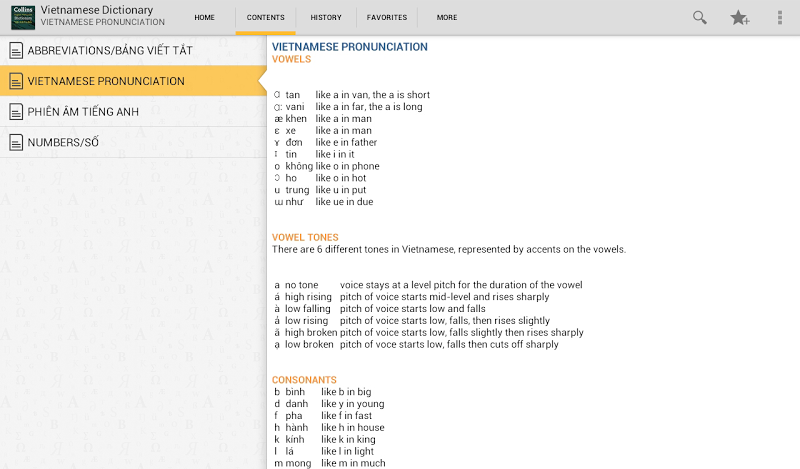Click 'like l in light' description
The width and height of the screenshot is (800, 469).
click(x=347, y=451)
